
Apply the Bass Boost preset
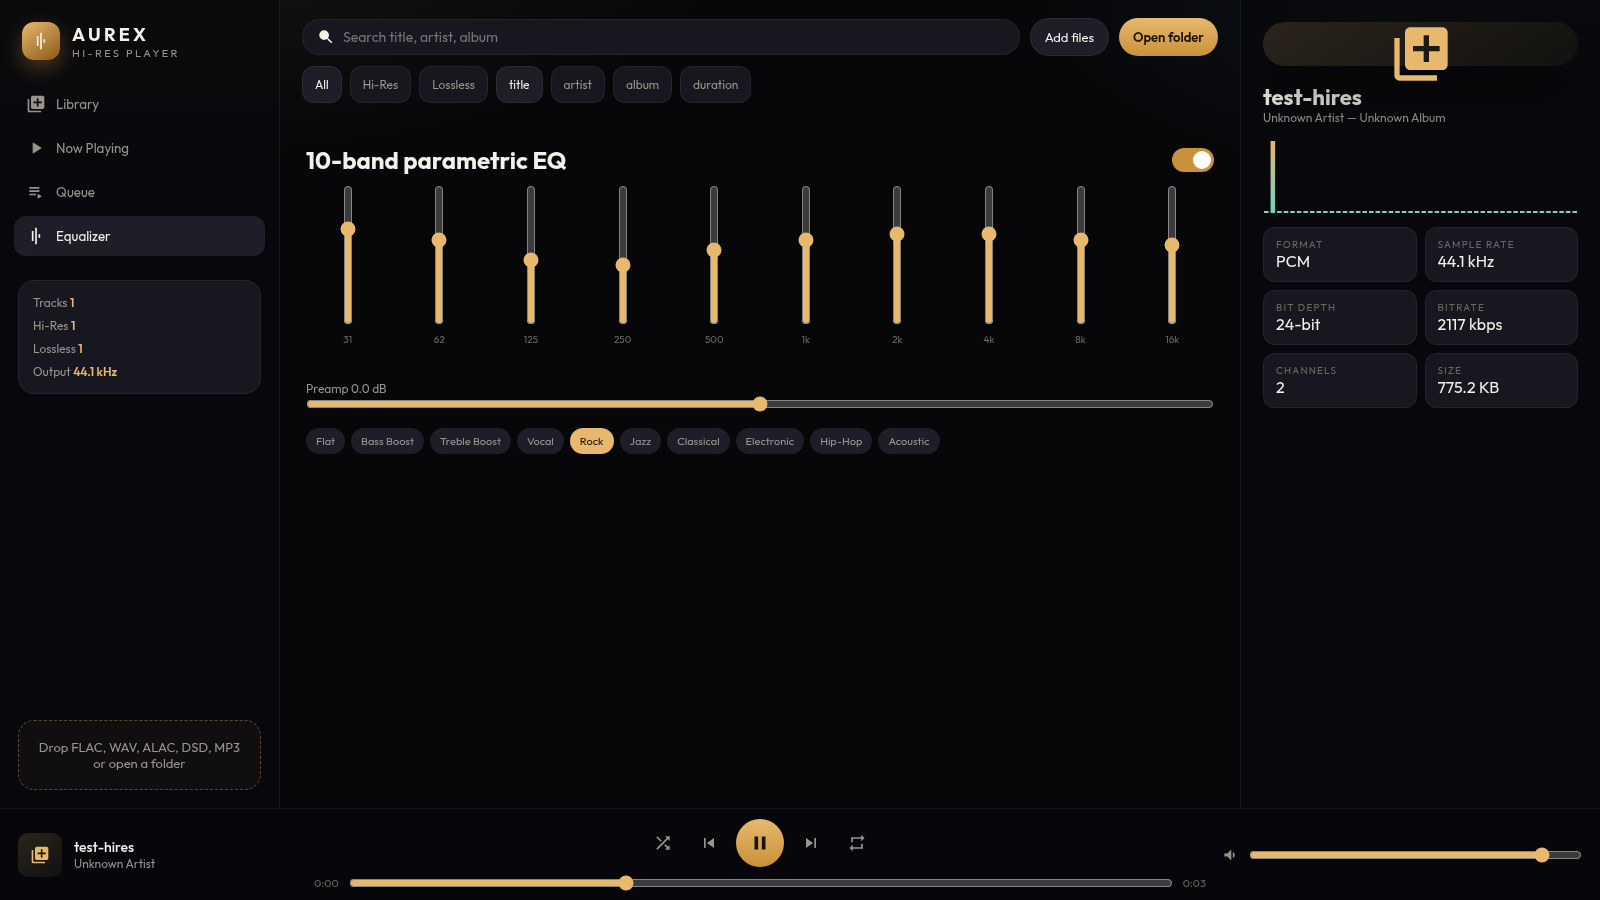pos(387,441)
